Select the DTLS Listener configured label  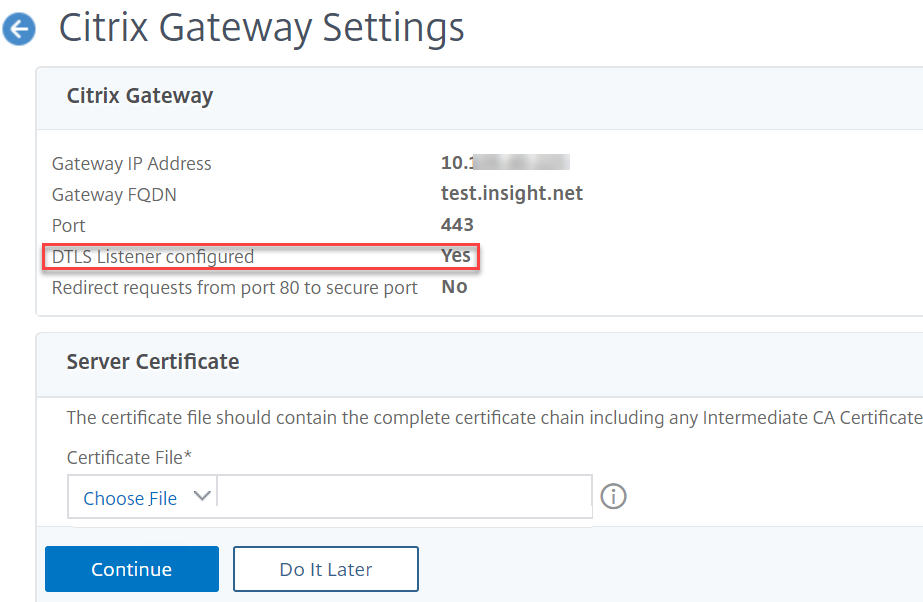153,256
